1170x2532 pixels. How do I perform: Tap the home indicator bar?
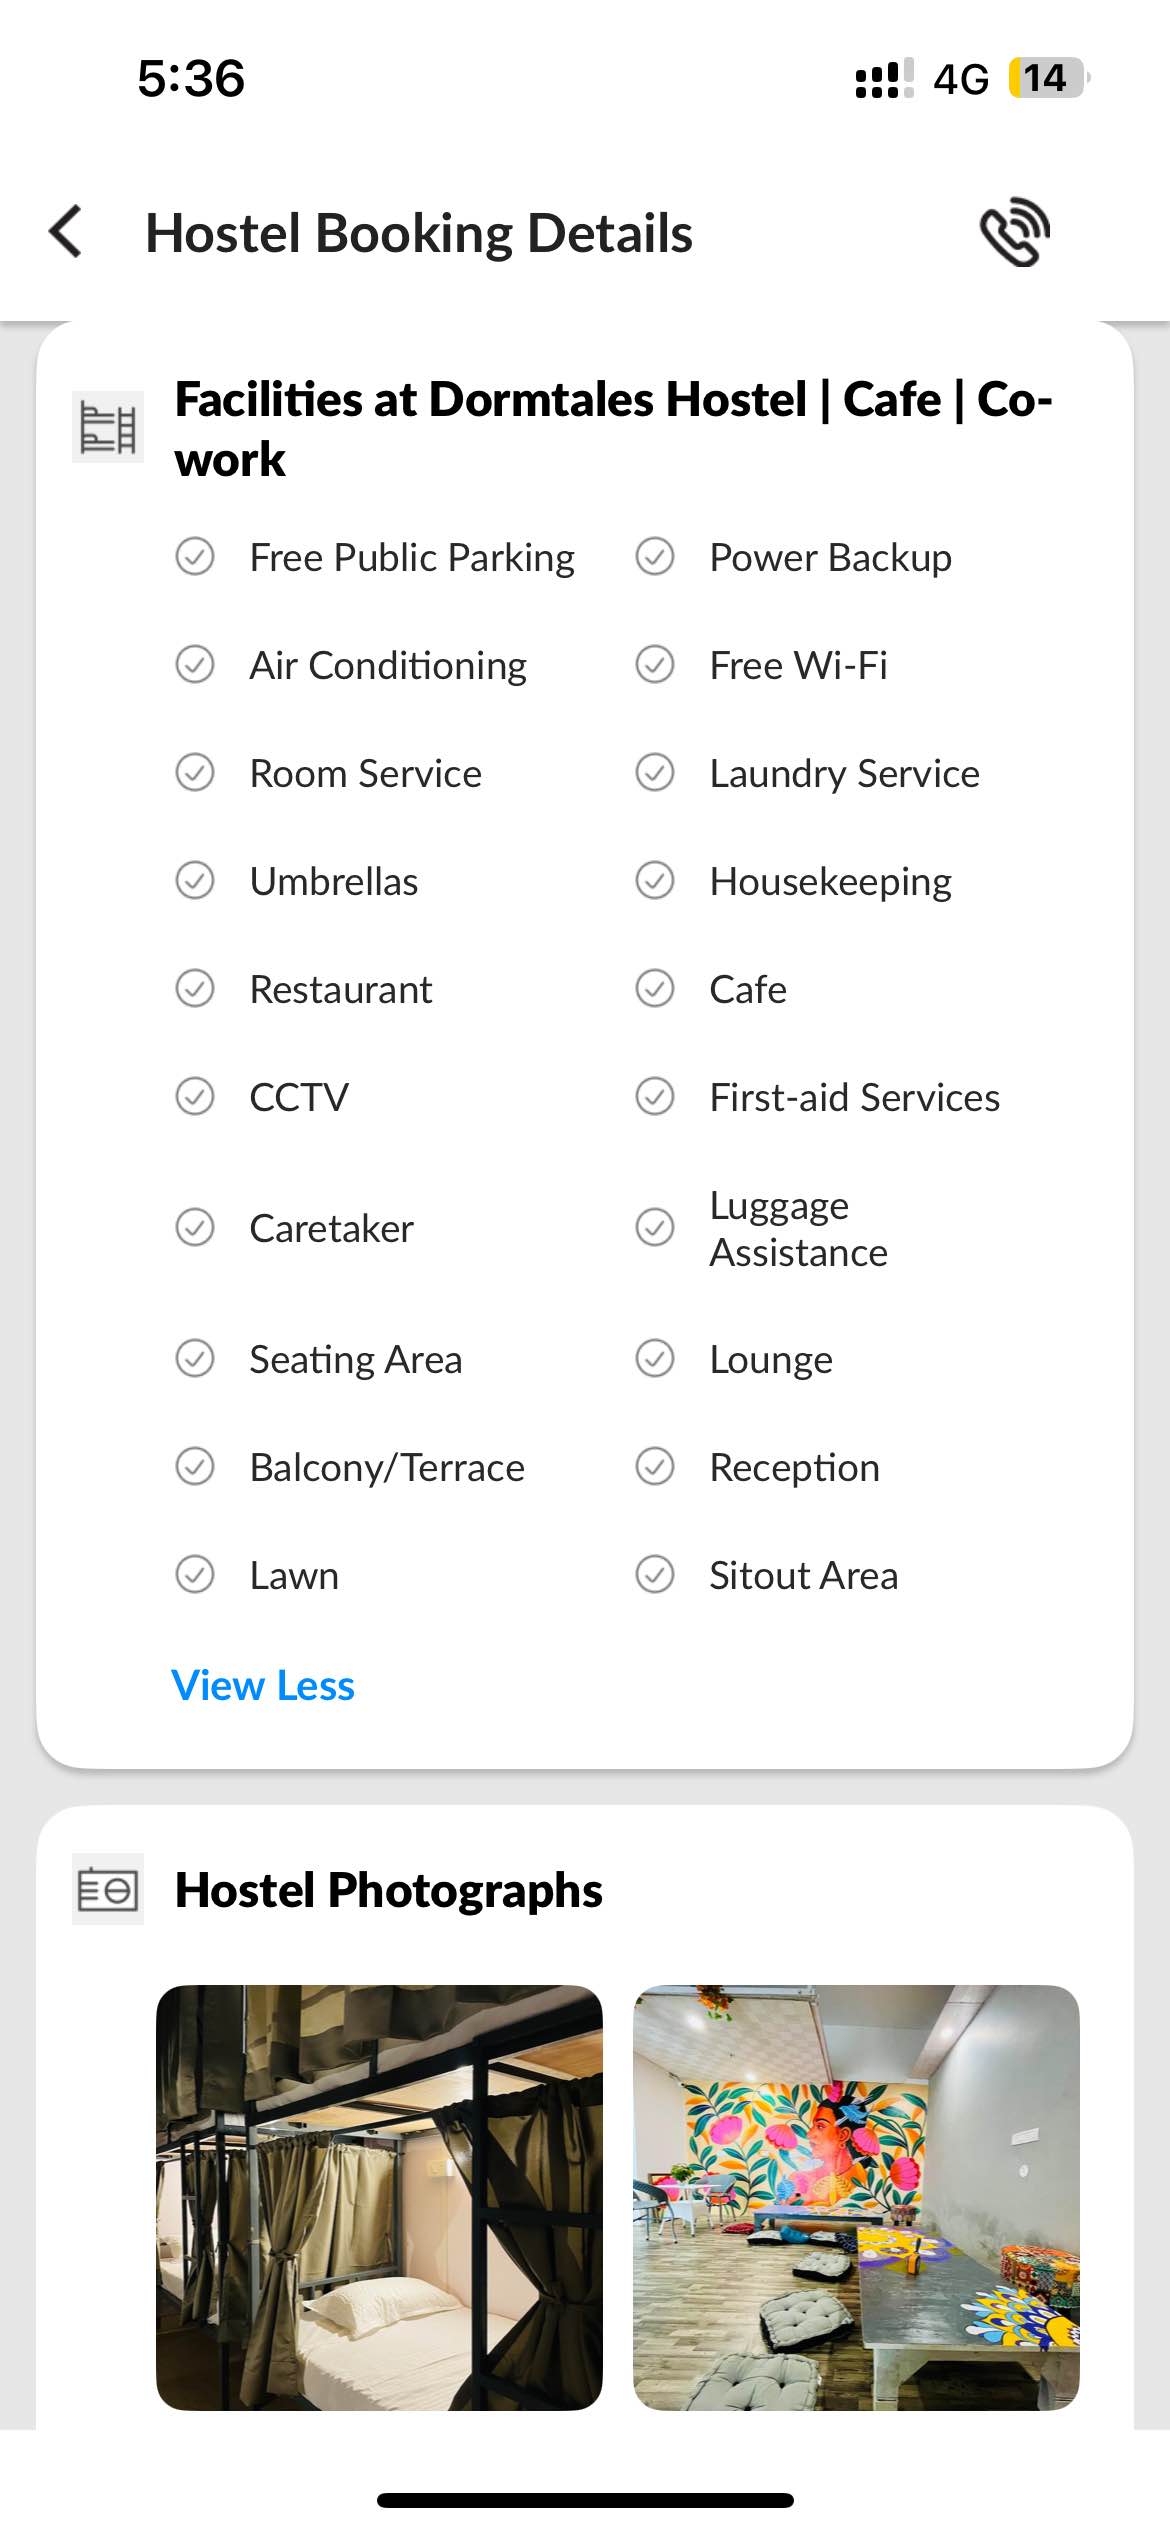tap(585, 2500)
